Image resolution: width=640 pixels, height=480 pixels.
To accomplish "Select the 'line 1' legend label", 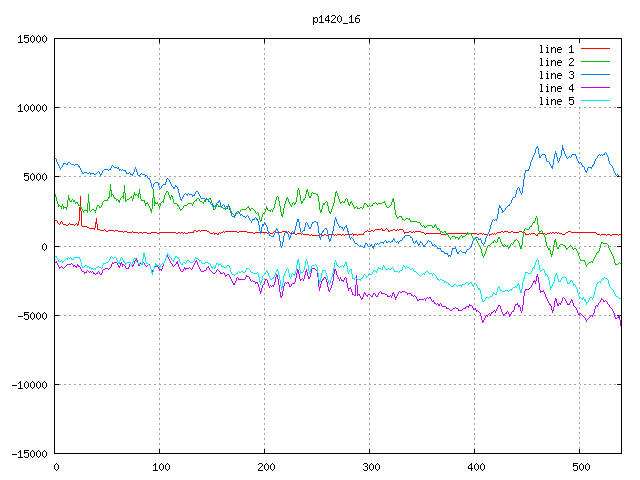I will [x=557, y=49].
